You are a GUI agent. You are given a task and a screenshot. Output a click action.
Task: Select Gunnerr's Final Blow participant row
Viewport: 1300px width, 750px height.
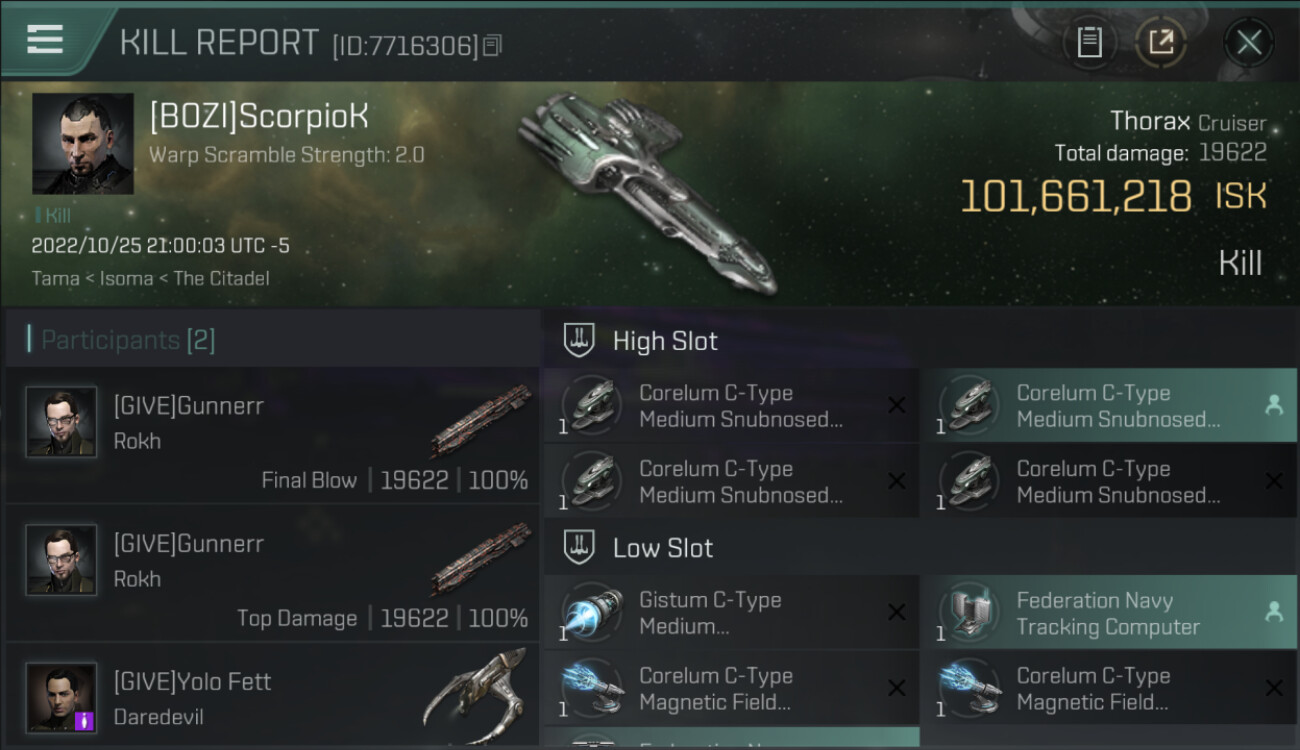272,435
